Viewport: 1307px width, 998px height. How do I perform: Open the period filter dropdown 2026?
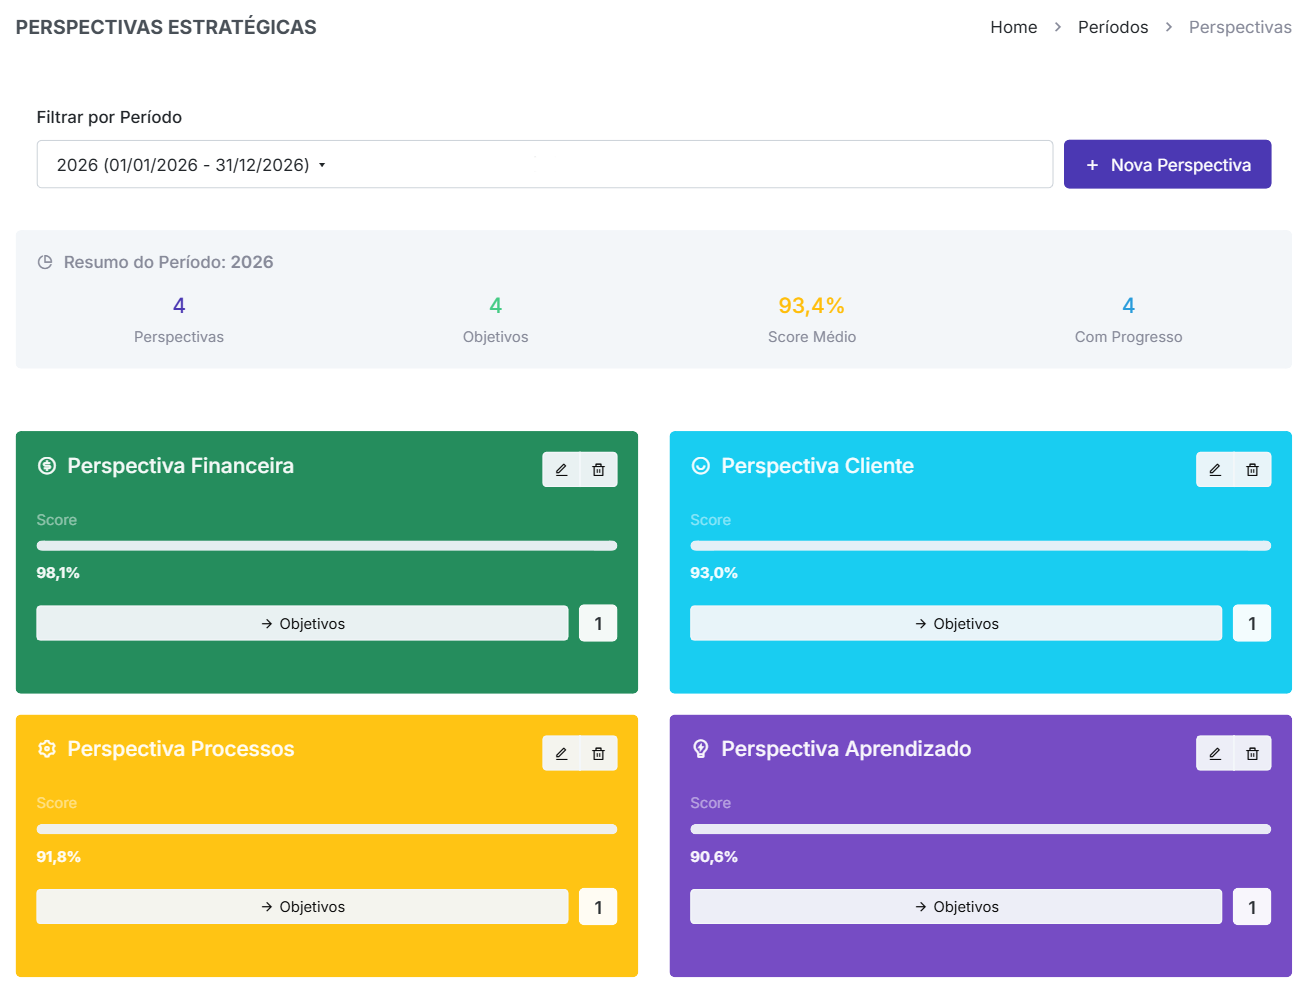pos(545,164)
